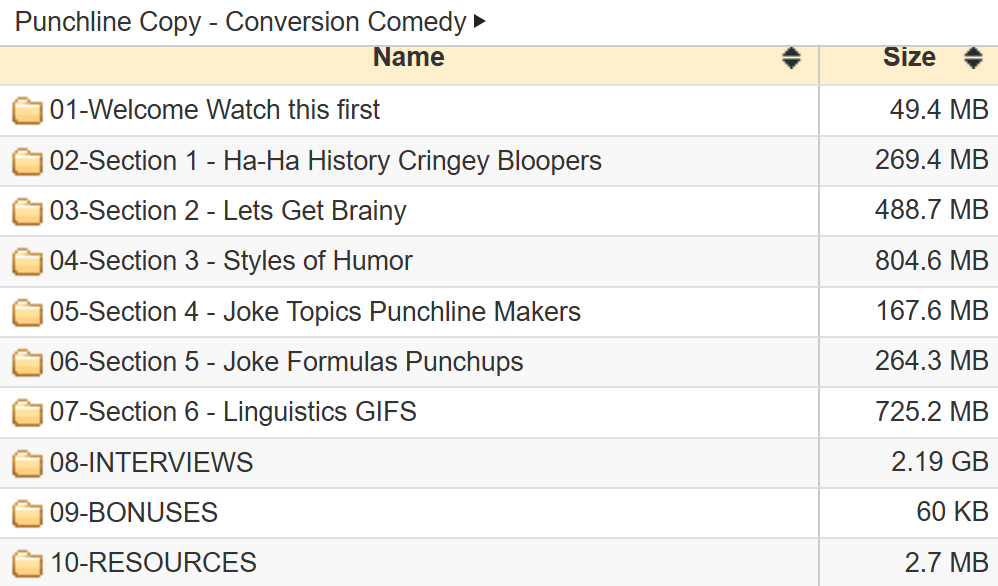
Task: Open the 08-INTERVIEWS folder link
Action: [152, 463]
